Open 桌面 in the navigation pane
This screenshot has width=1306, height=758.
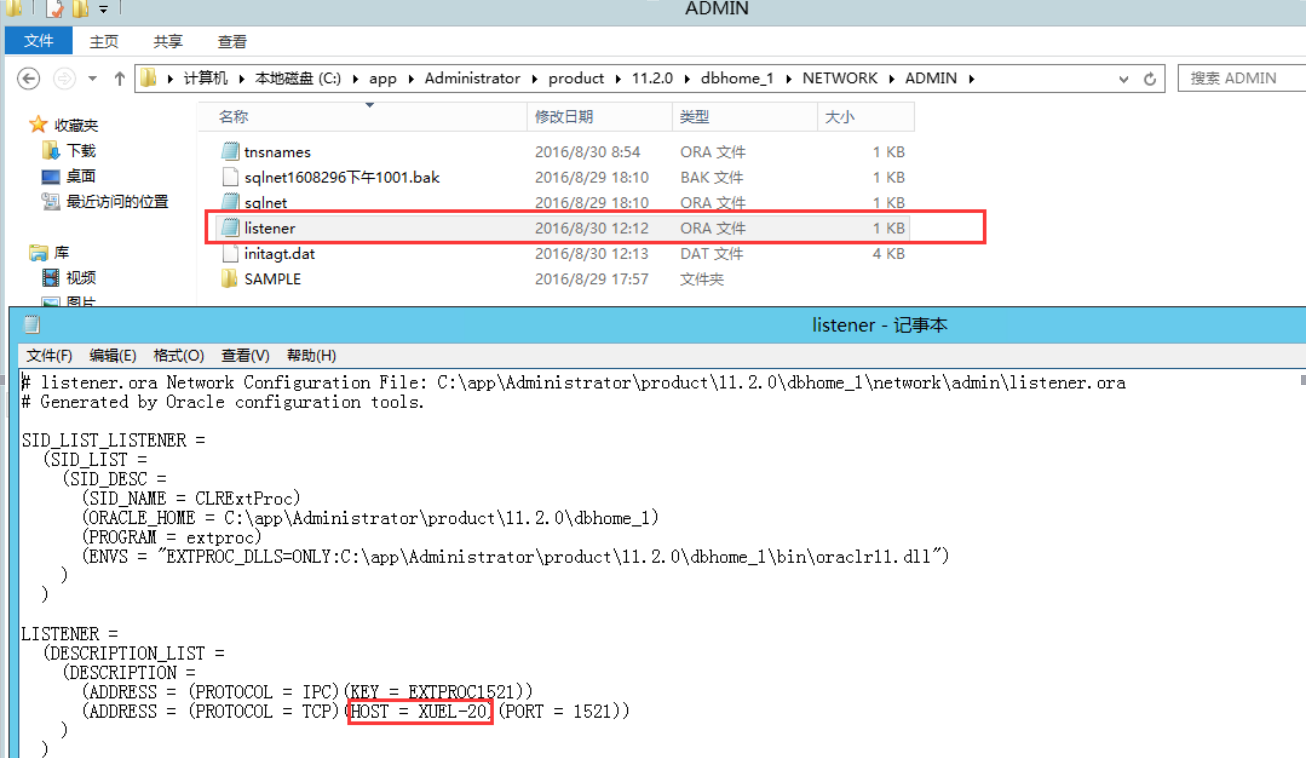coord(81,176)
